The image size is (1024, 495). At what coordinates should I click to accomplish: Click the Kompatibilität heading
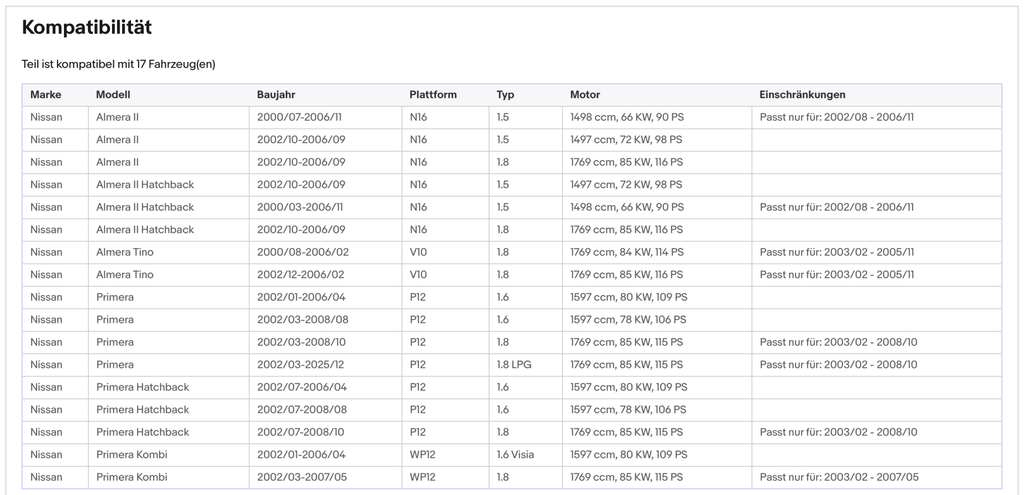[x=87, y=27]
